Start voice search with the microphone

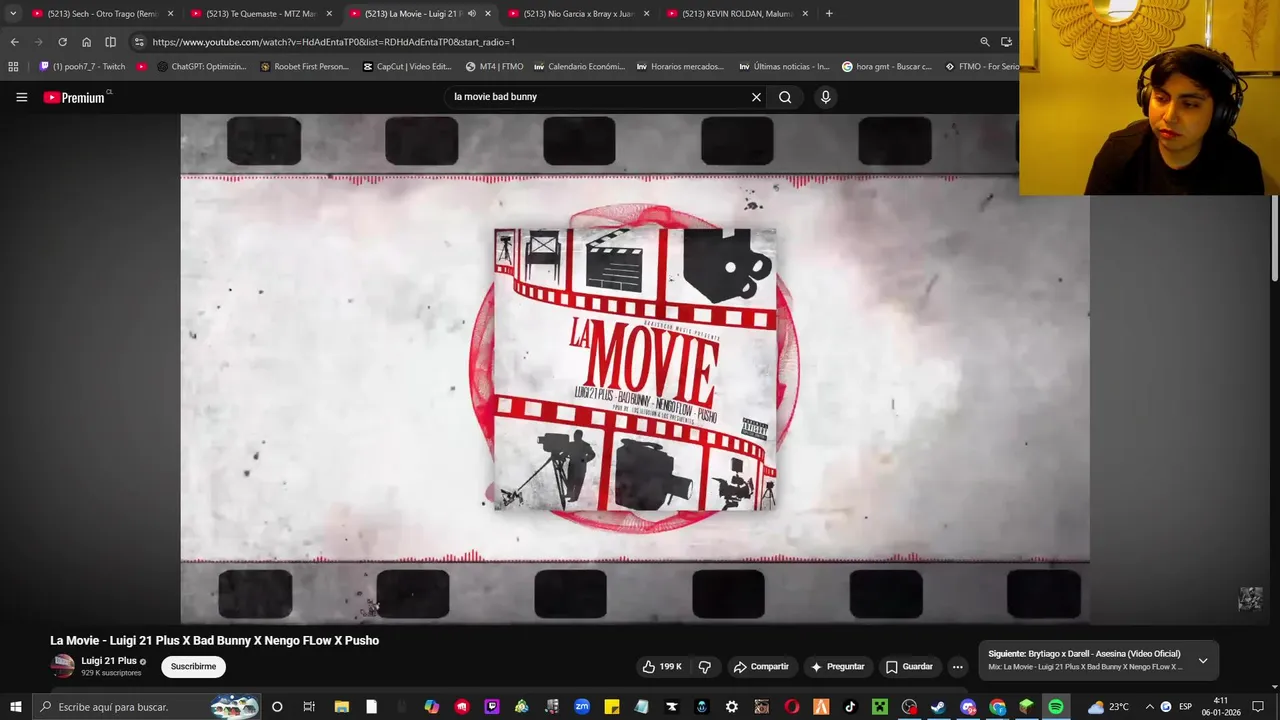pyautogui.click(x=825, y=97)
